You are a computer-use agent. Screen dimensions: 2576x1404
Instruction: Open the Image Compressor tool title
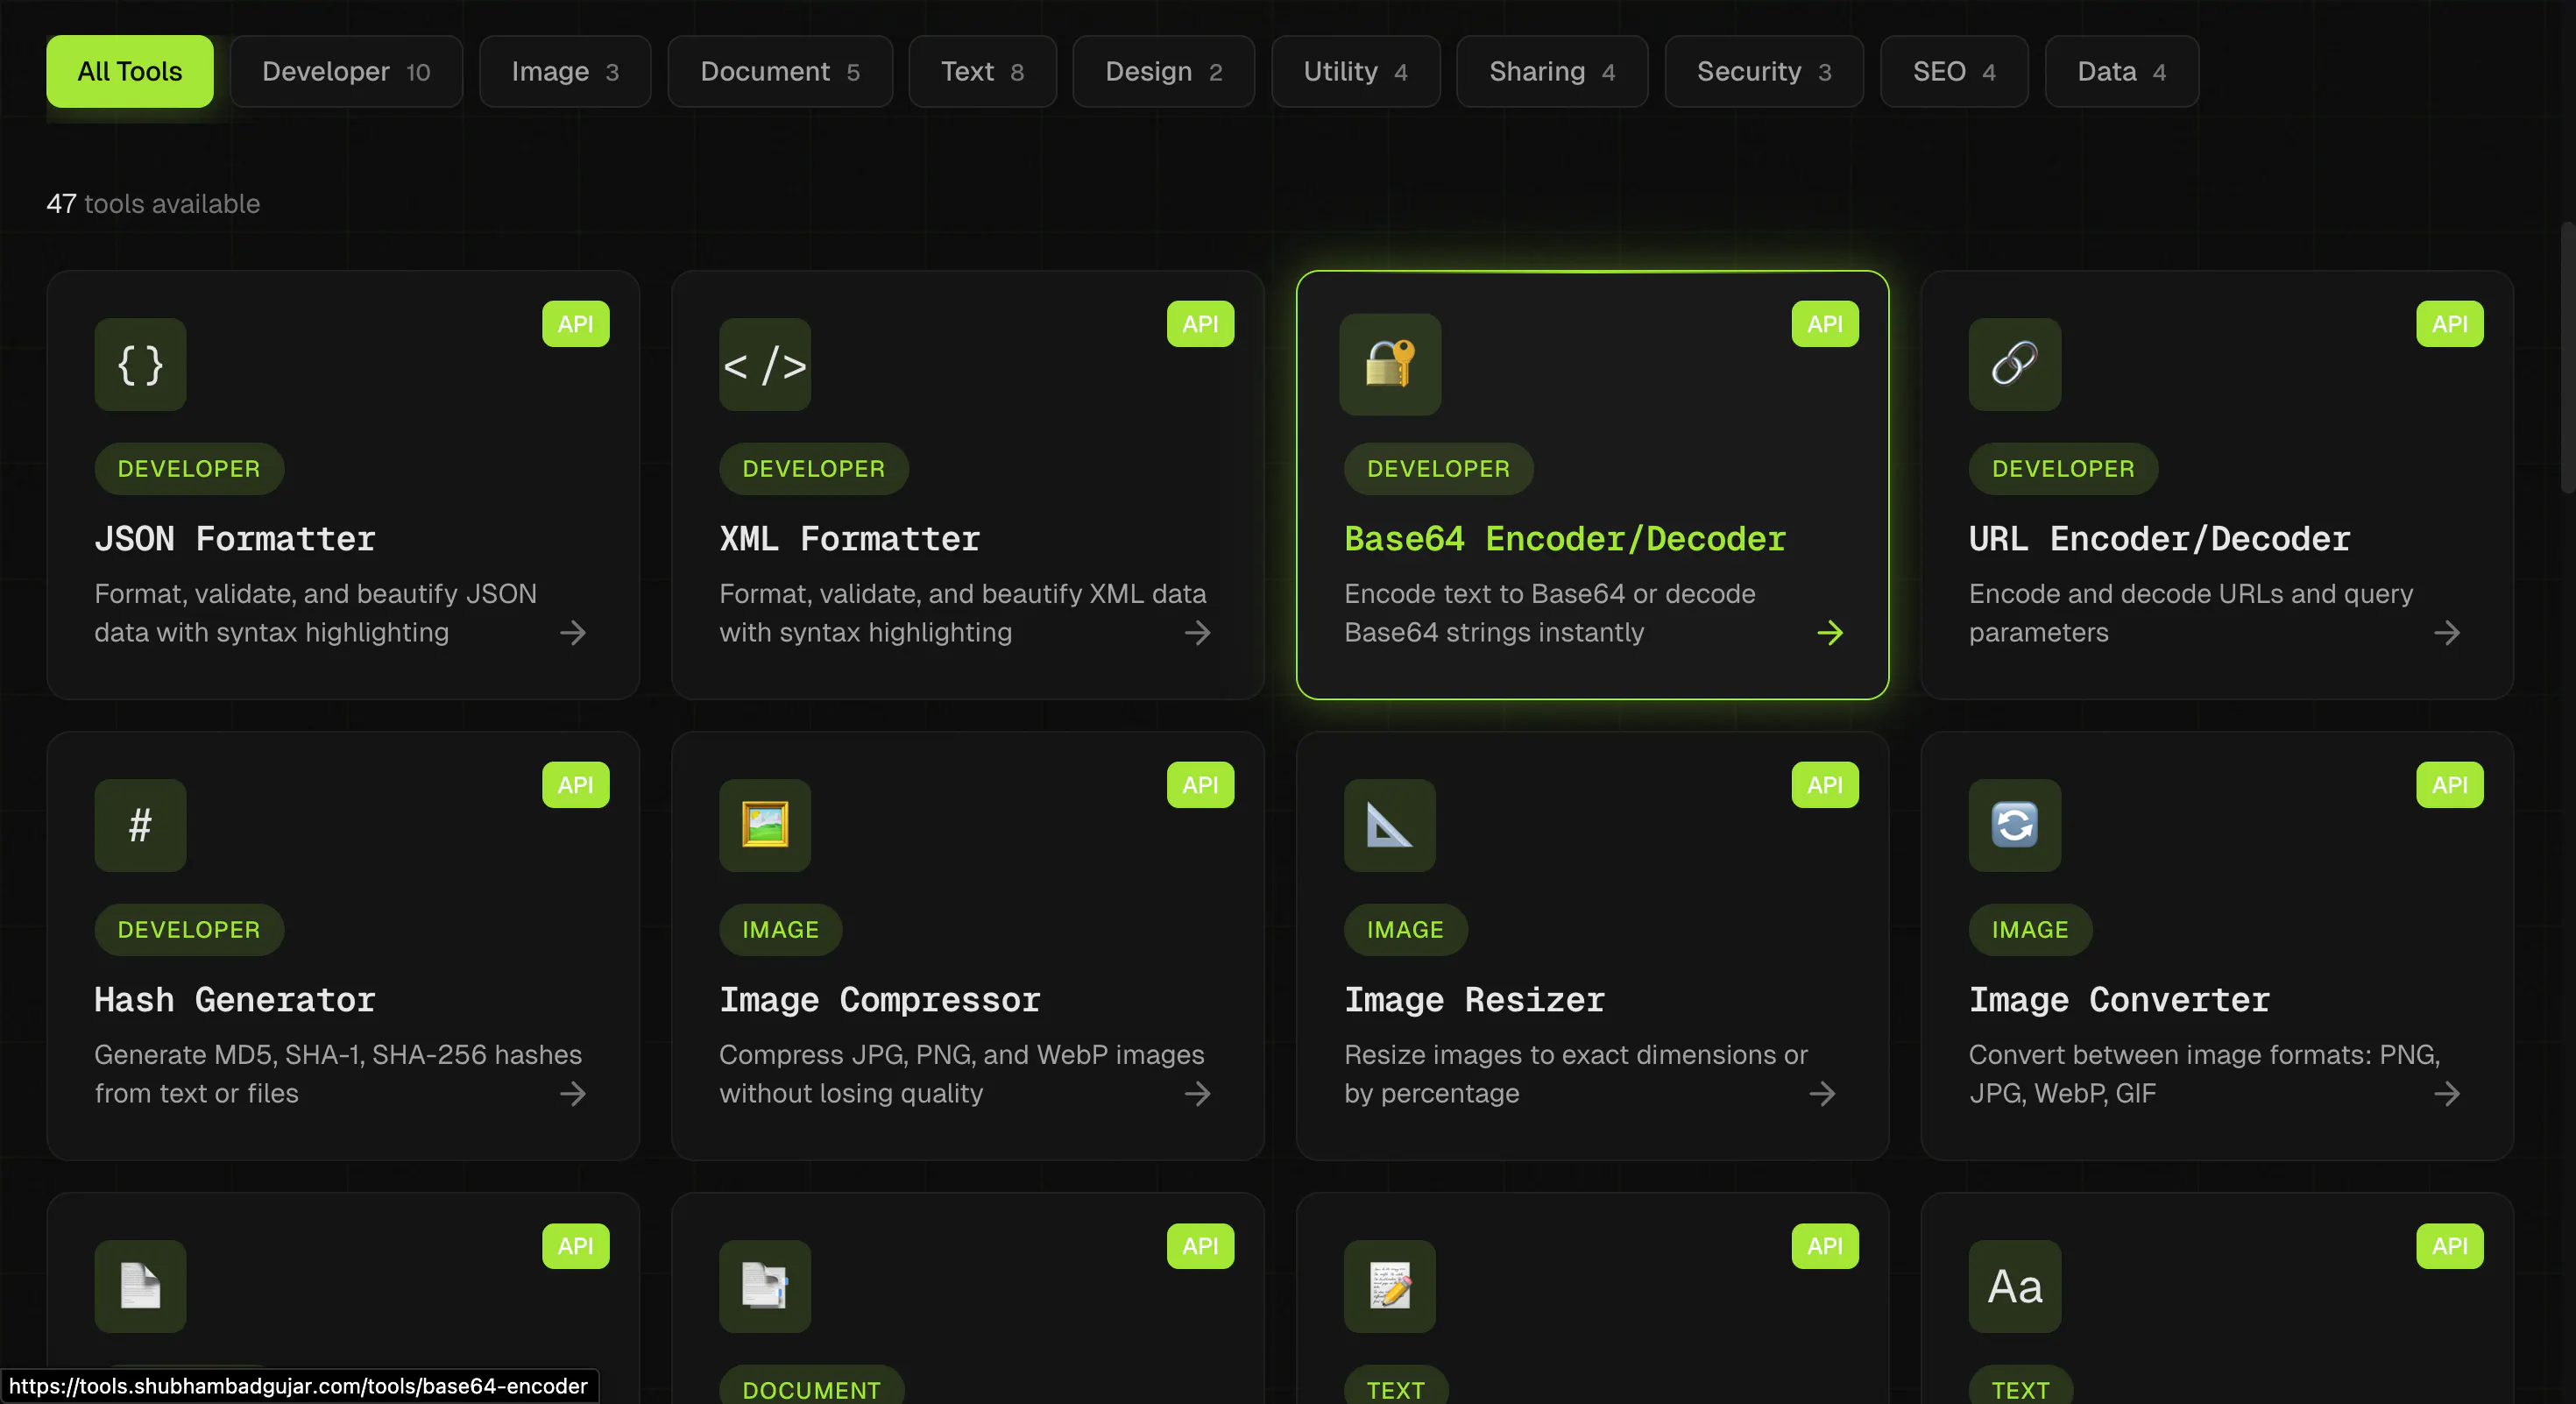880,1000
